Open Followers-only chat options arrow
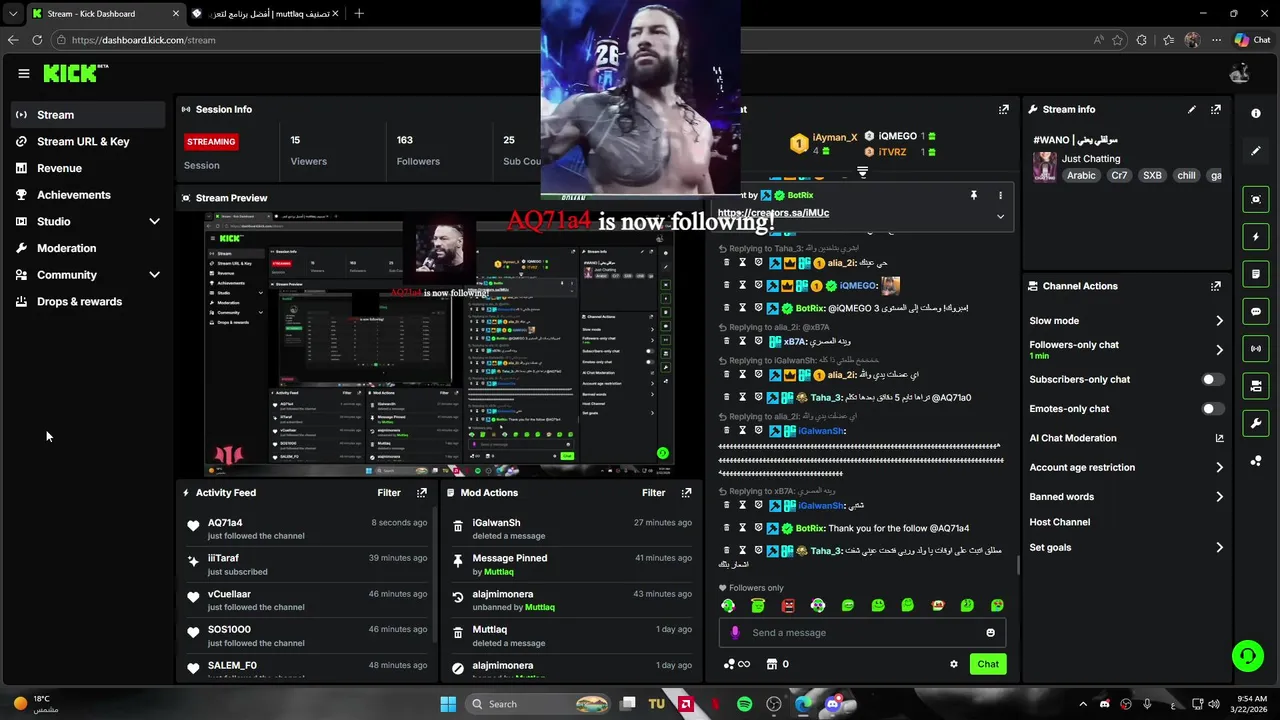The image size is (1280, 720). click(1219, 350)
